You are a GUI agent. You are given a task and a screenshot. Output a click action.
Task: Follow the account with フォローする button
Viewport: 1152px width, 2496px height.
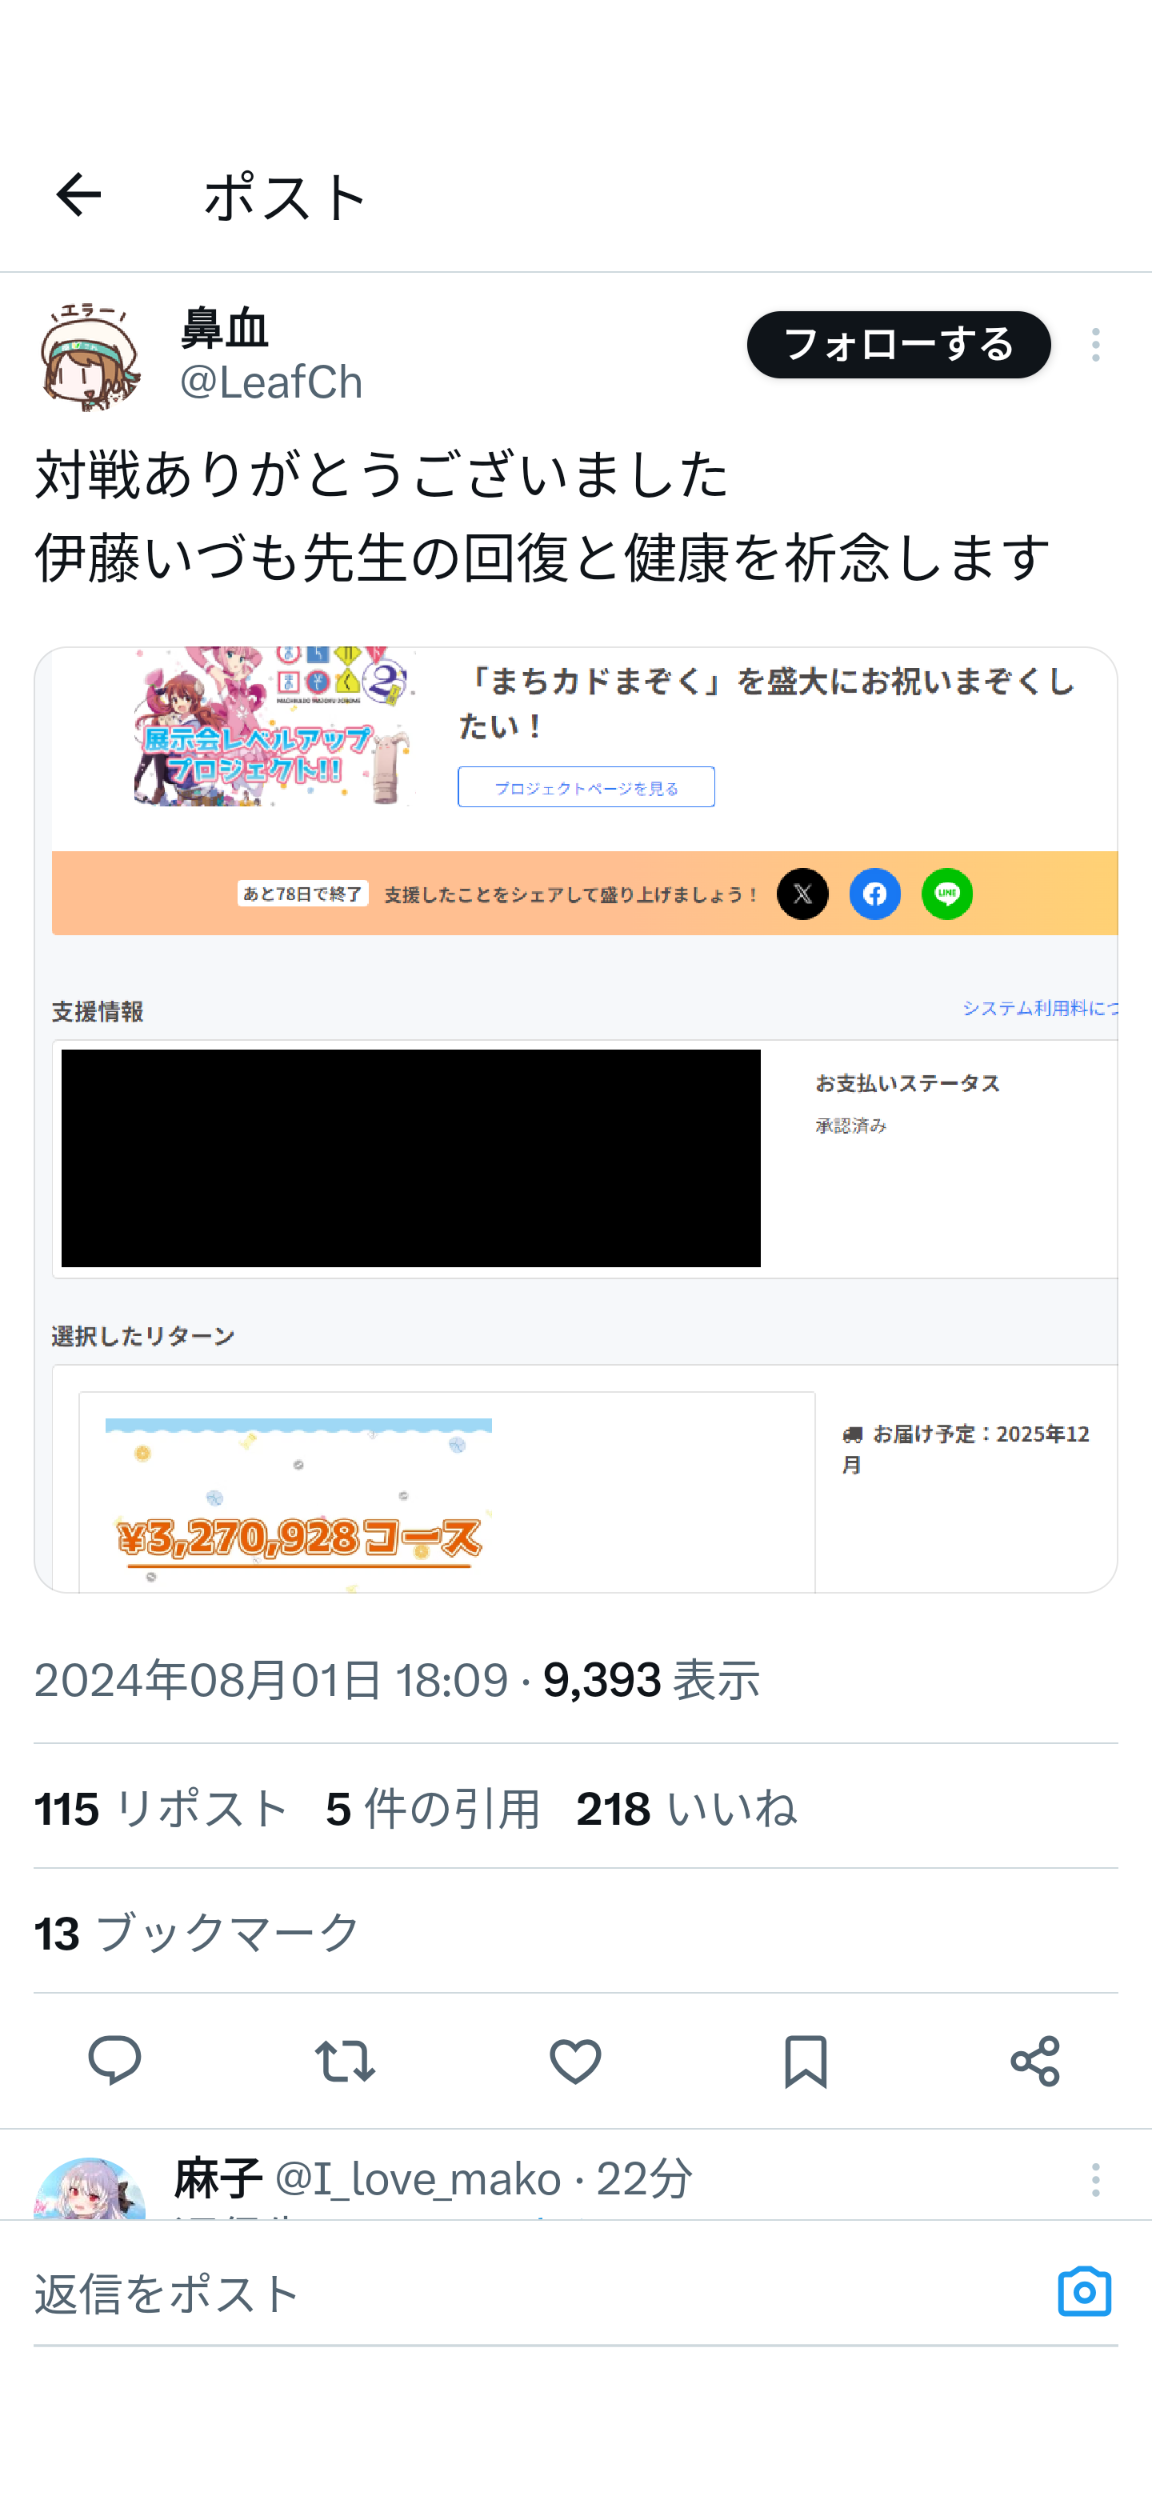point(898,345)
